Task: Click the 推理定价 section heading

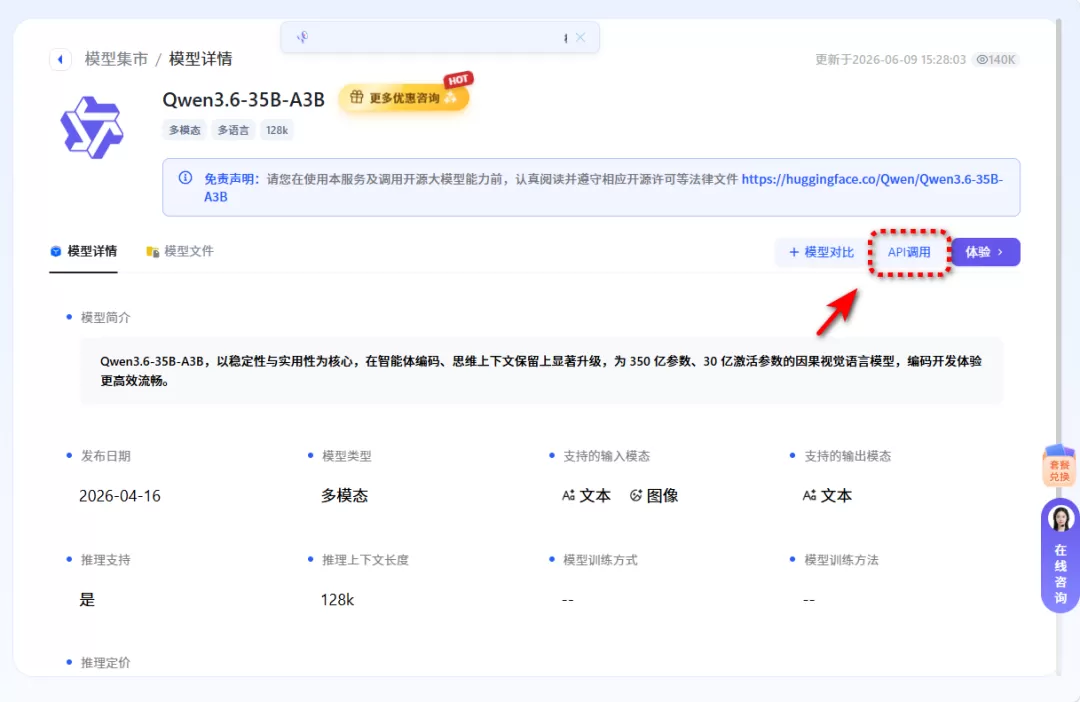Action: point(105,663)
